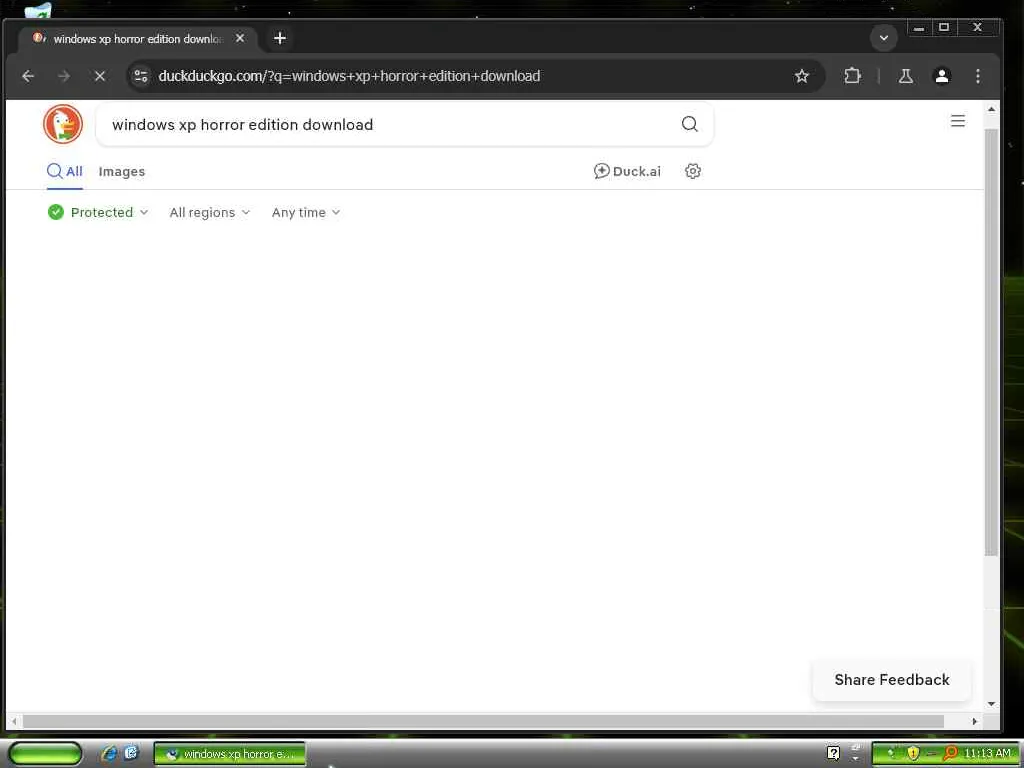Select the All results tab

(x=65, y=172)
